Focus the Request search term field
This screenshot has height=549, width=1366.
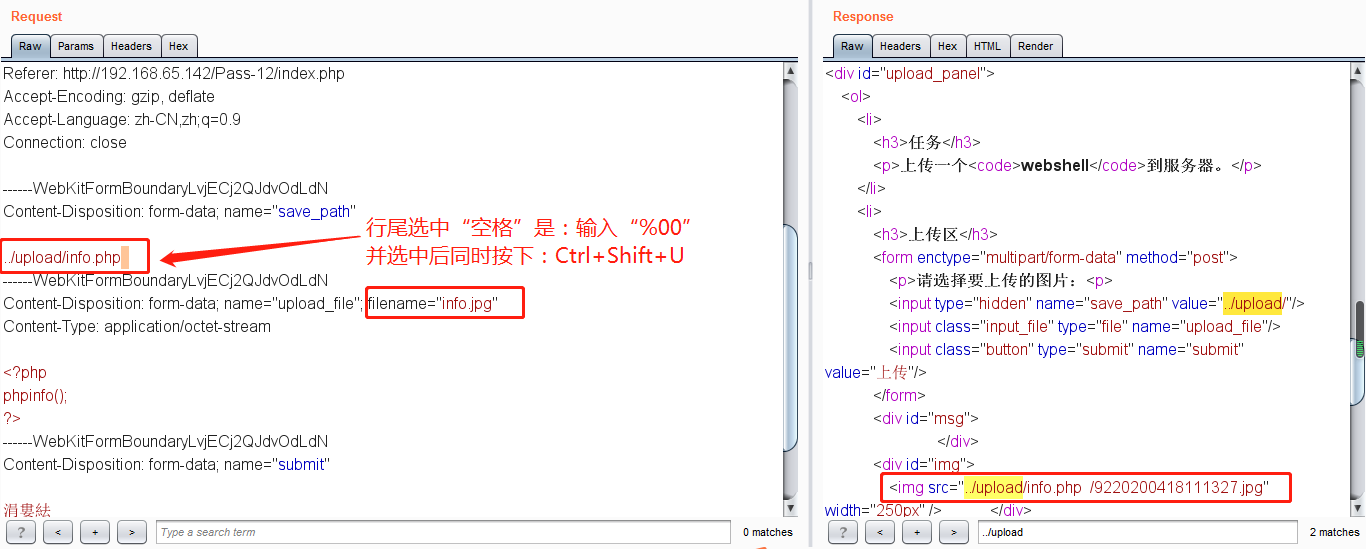[x=445, y=532]
